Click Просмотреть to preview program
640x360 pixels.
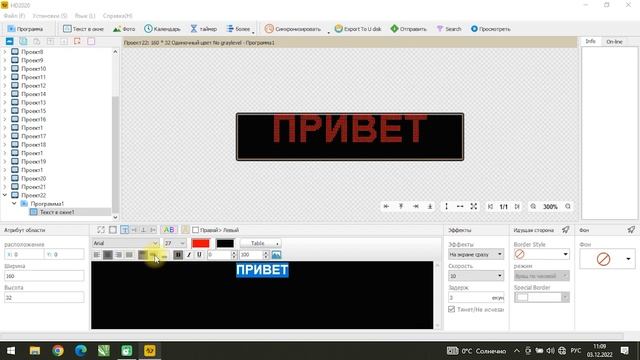[x=490, y=29]
